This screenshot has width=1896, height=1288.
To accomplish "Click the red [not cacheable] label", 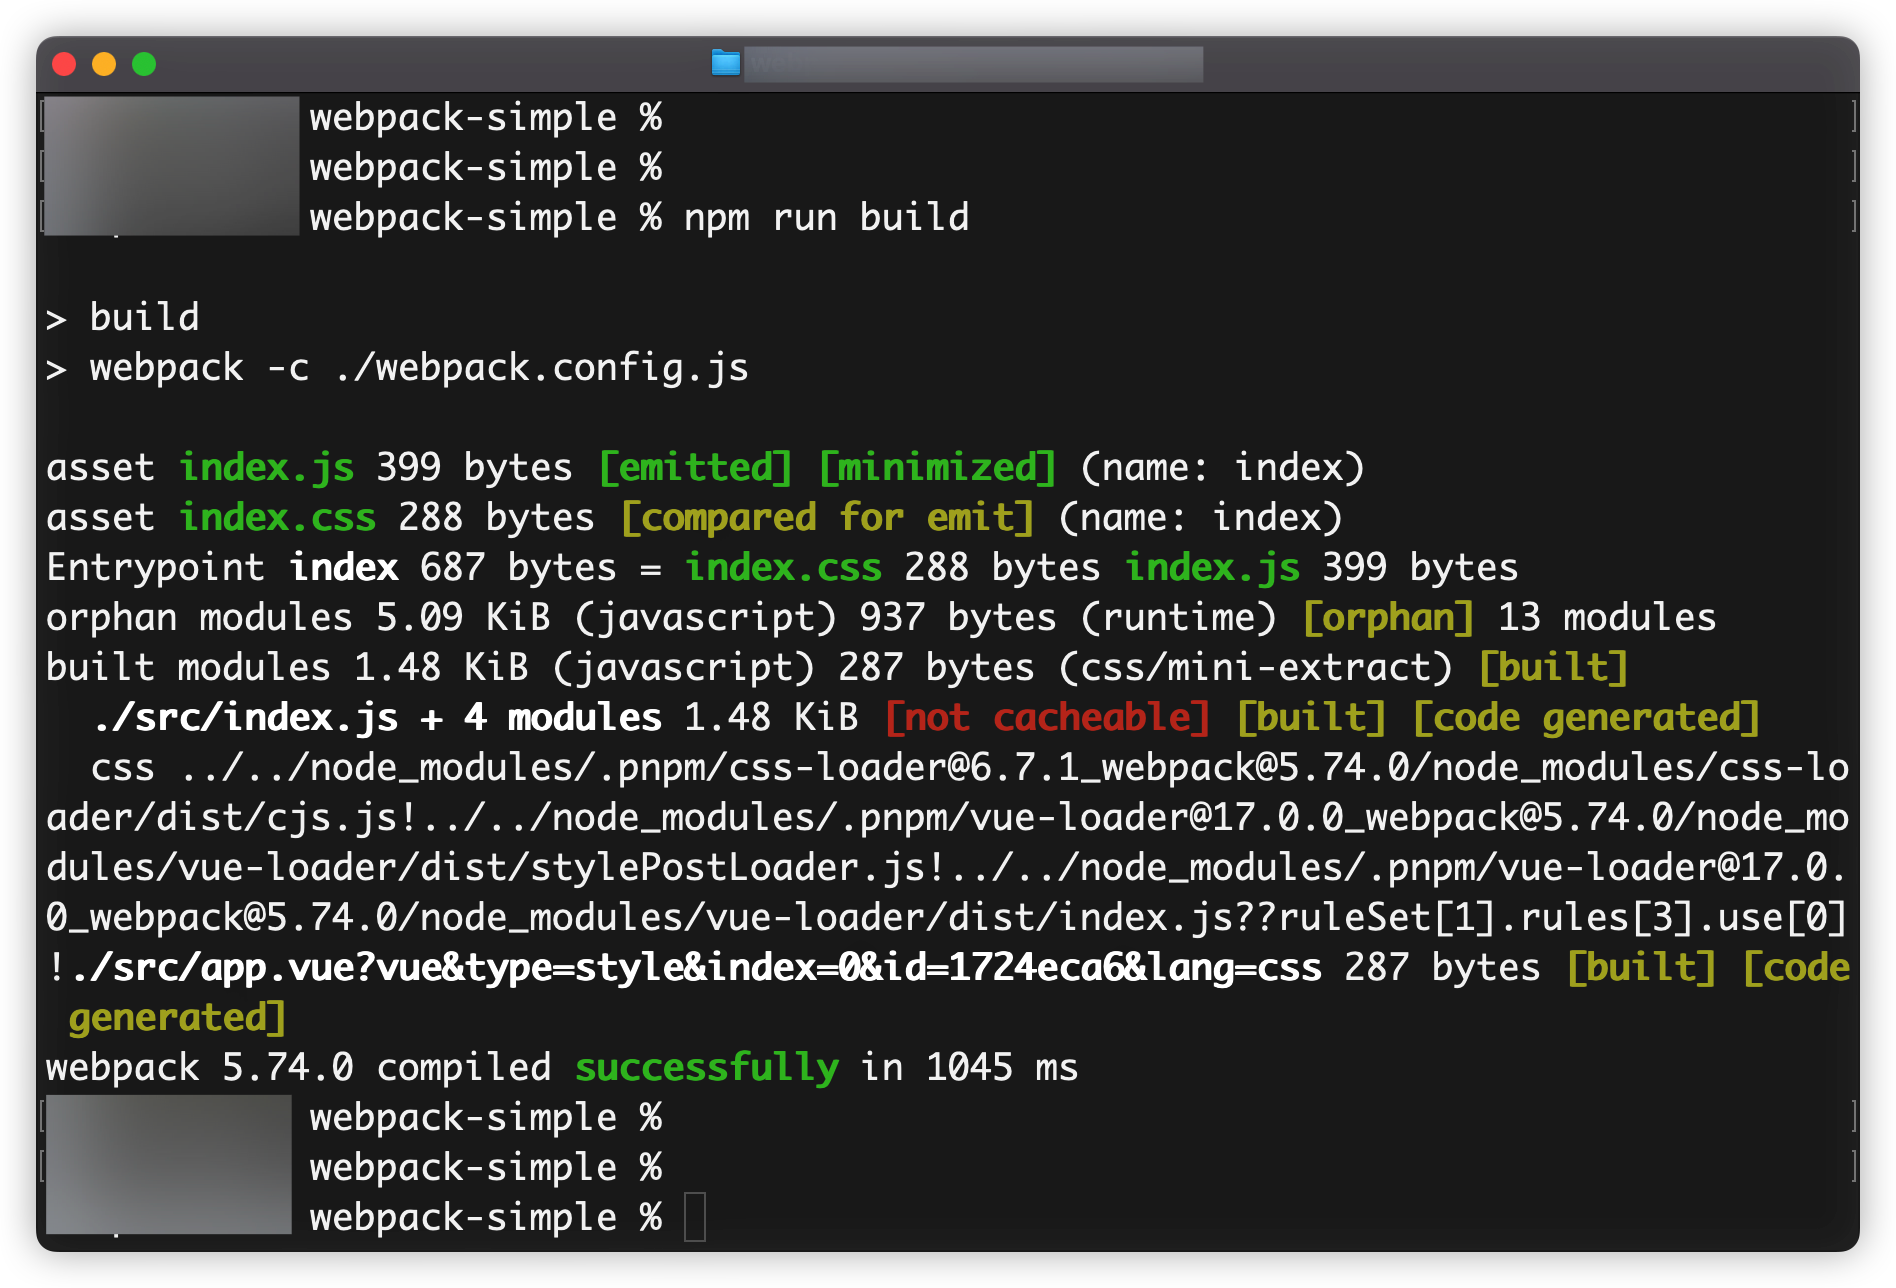I will [x=1047, y=717].
